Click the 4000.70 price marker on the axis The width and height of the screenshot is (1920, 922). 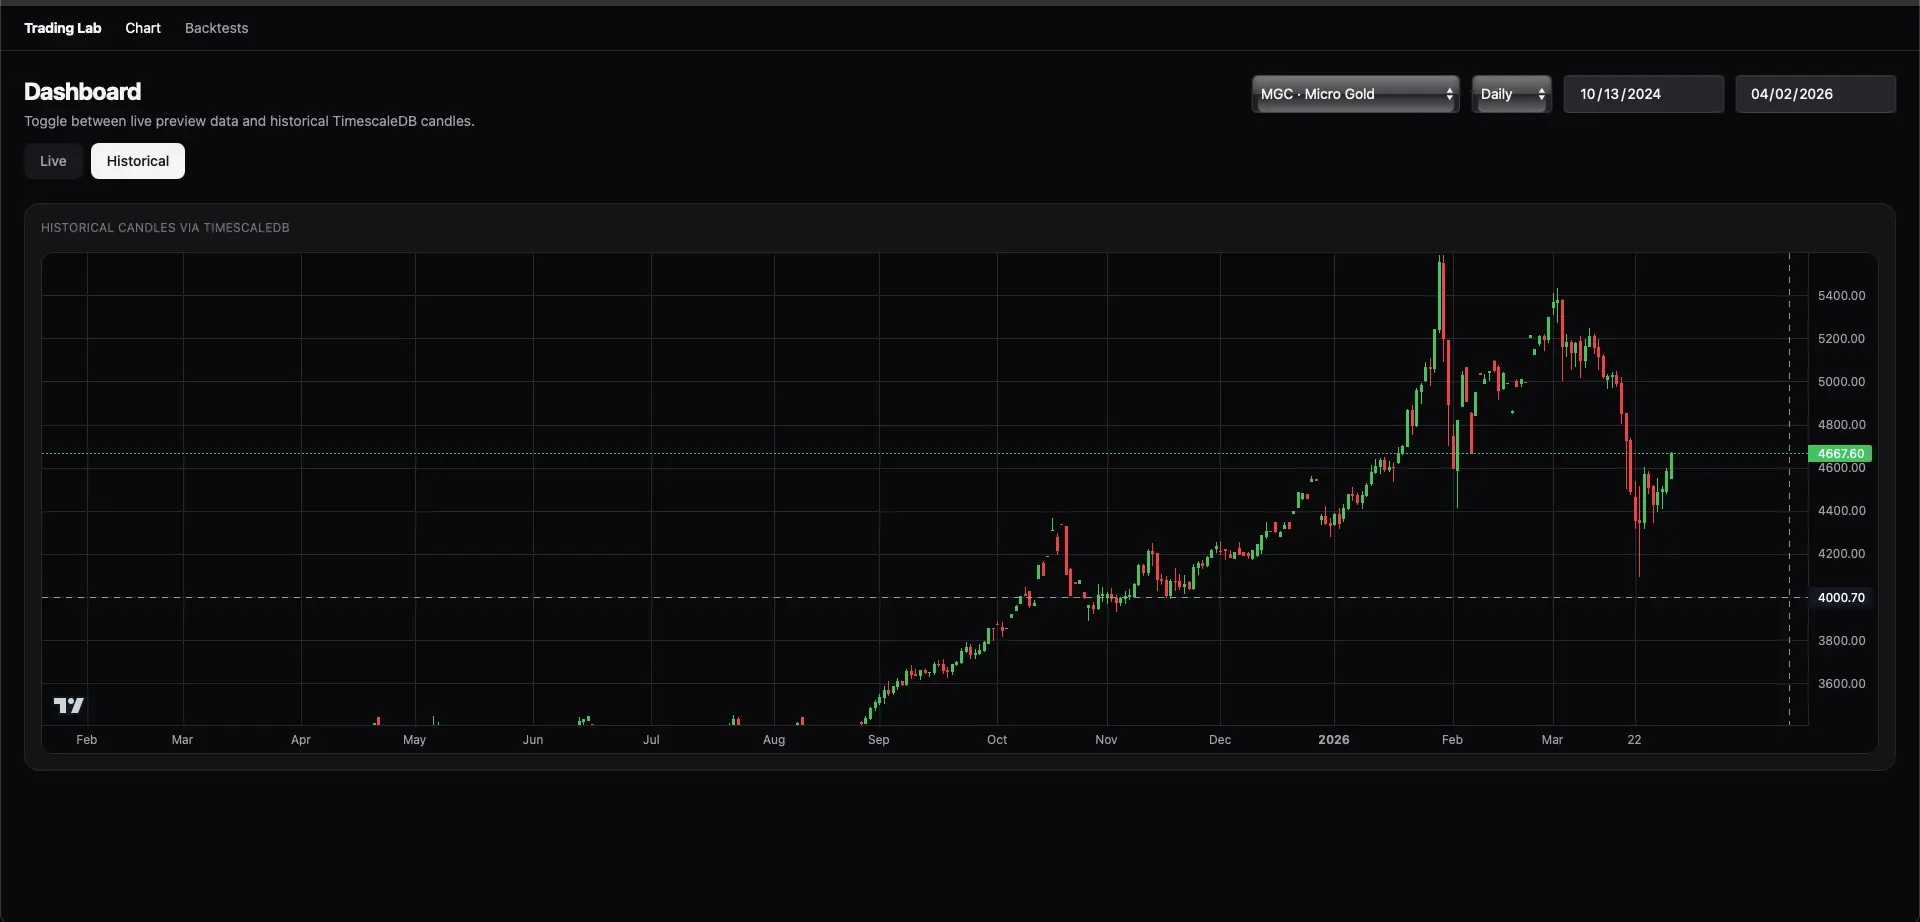pyautogui.click(x=1840, y=597)
